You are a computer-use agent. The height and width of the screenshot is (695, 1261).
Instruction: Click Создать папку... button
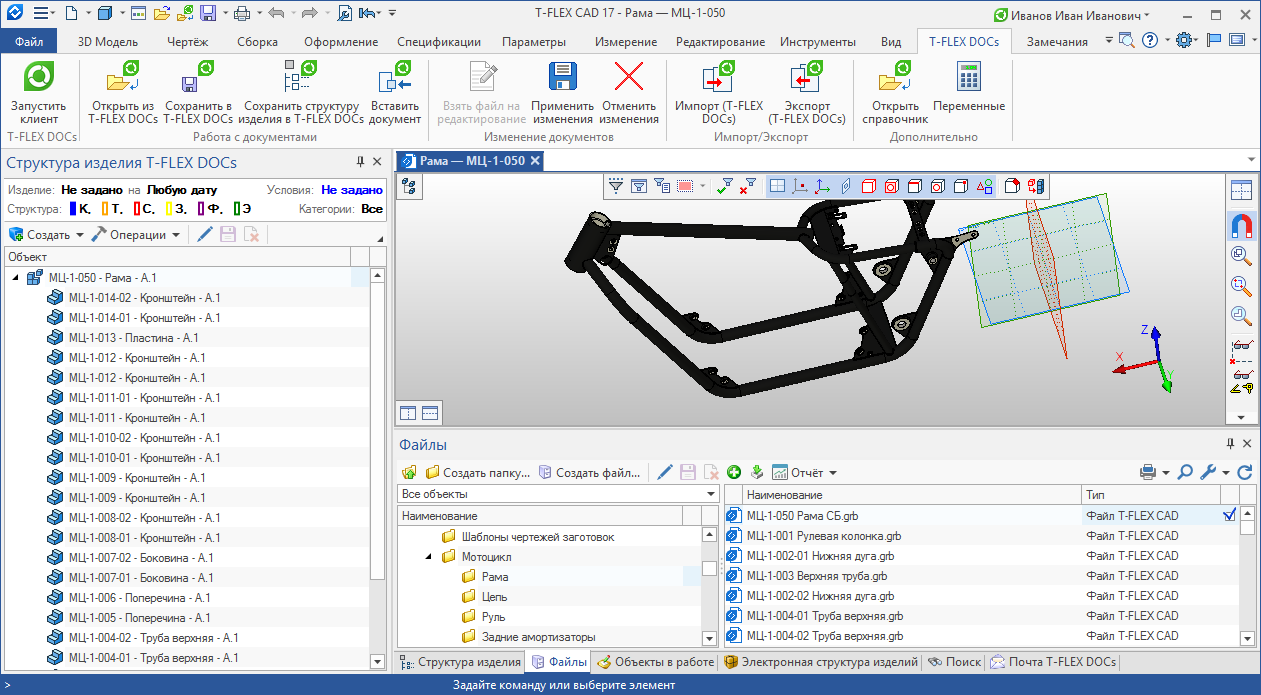[478, 472]
